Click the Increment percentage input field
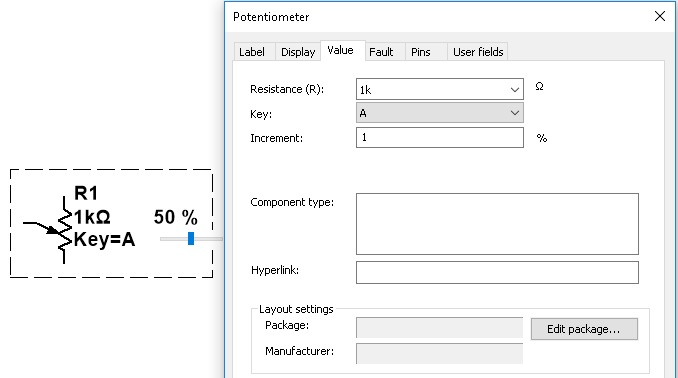678x378 pixels. [x=440, y=138]
